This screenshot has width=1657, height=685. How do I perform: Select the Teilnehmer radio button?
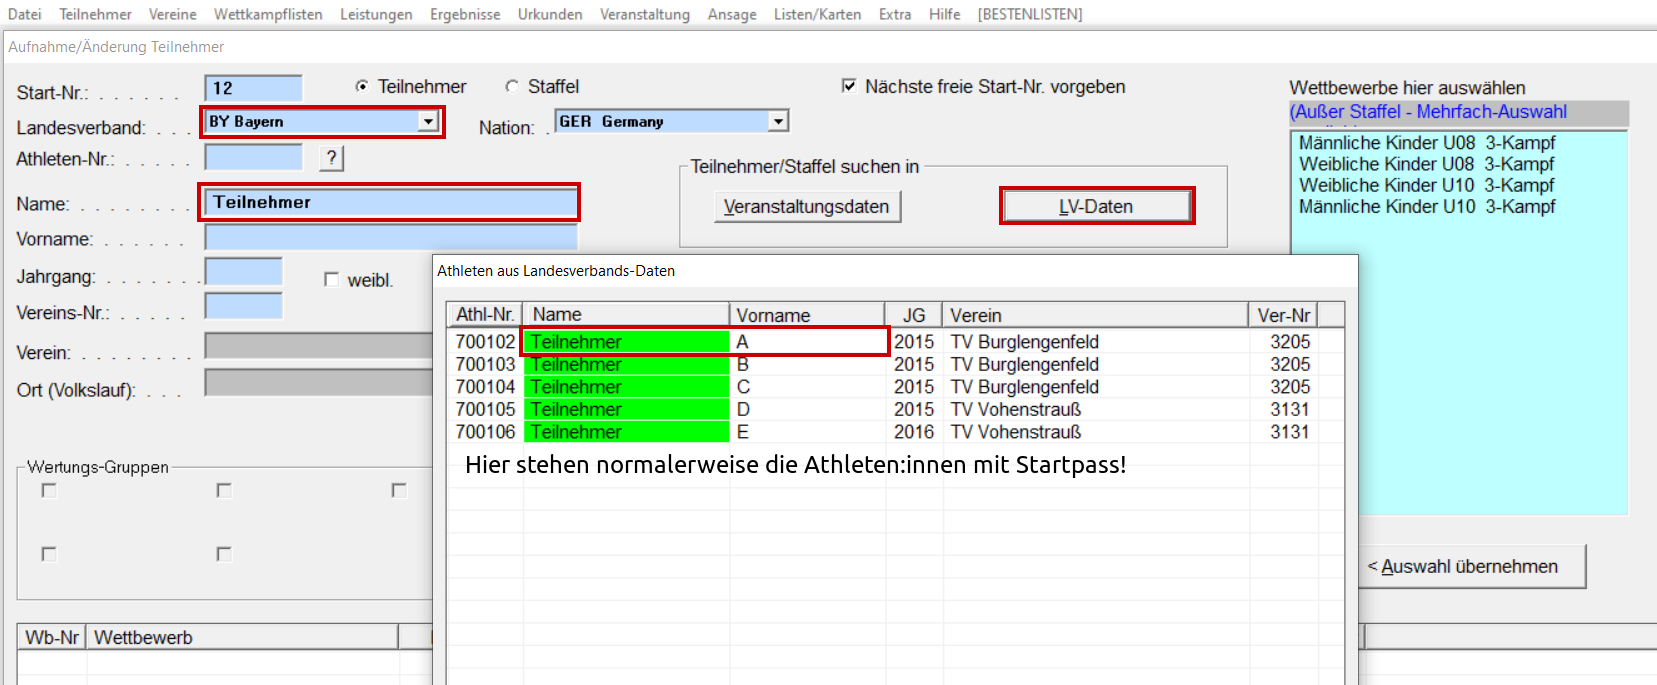tap(362, 87)
